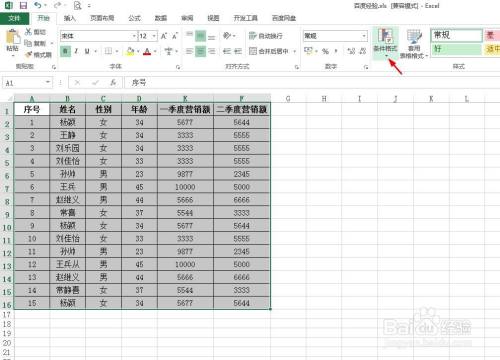The image size is (500, 360).
Task: Click the phonetic guide (wen) icon
Action: click(169, 51)
